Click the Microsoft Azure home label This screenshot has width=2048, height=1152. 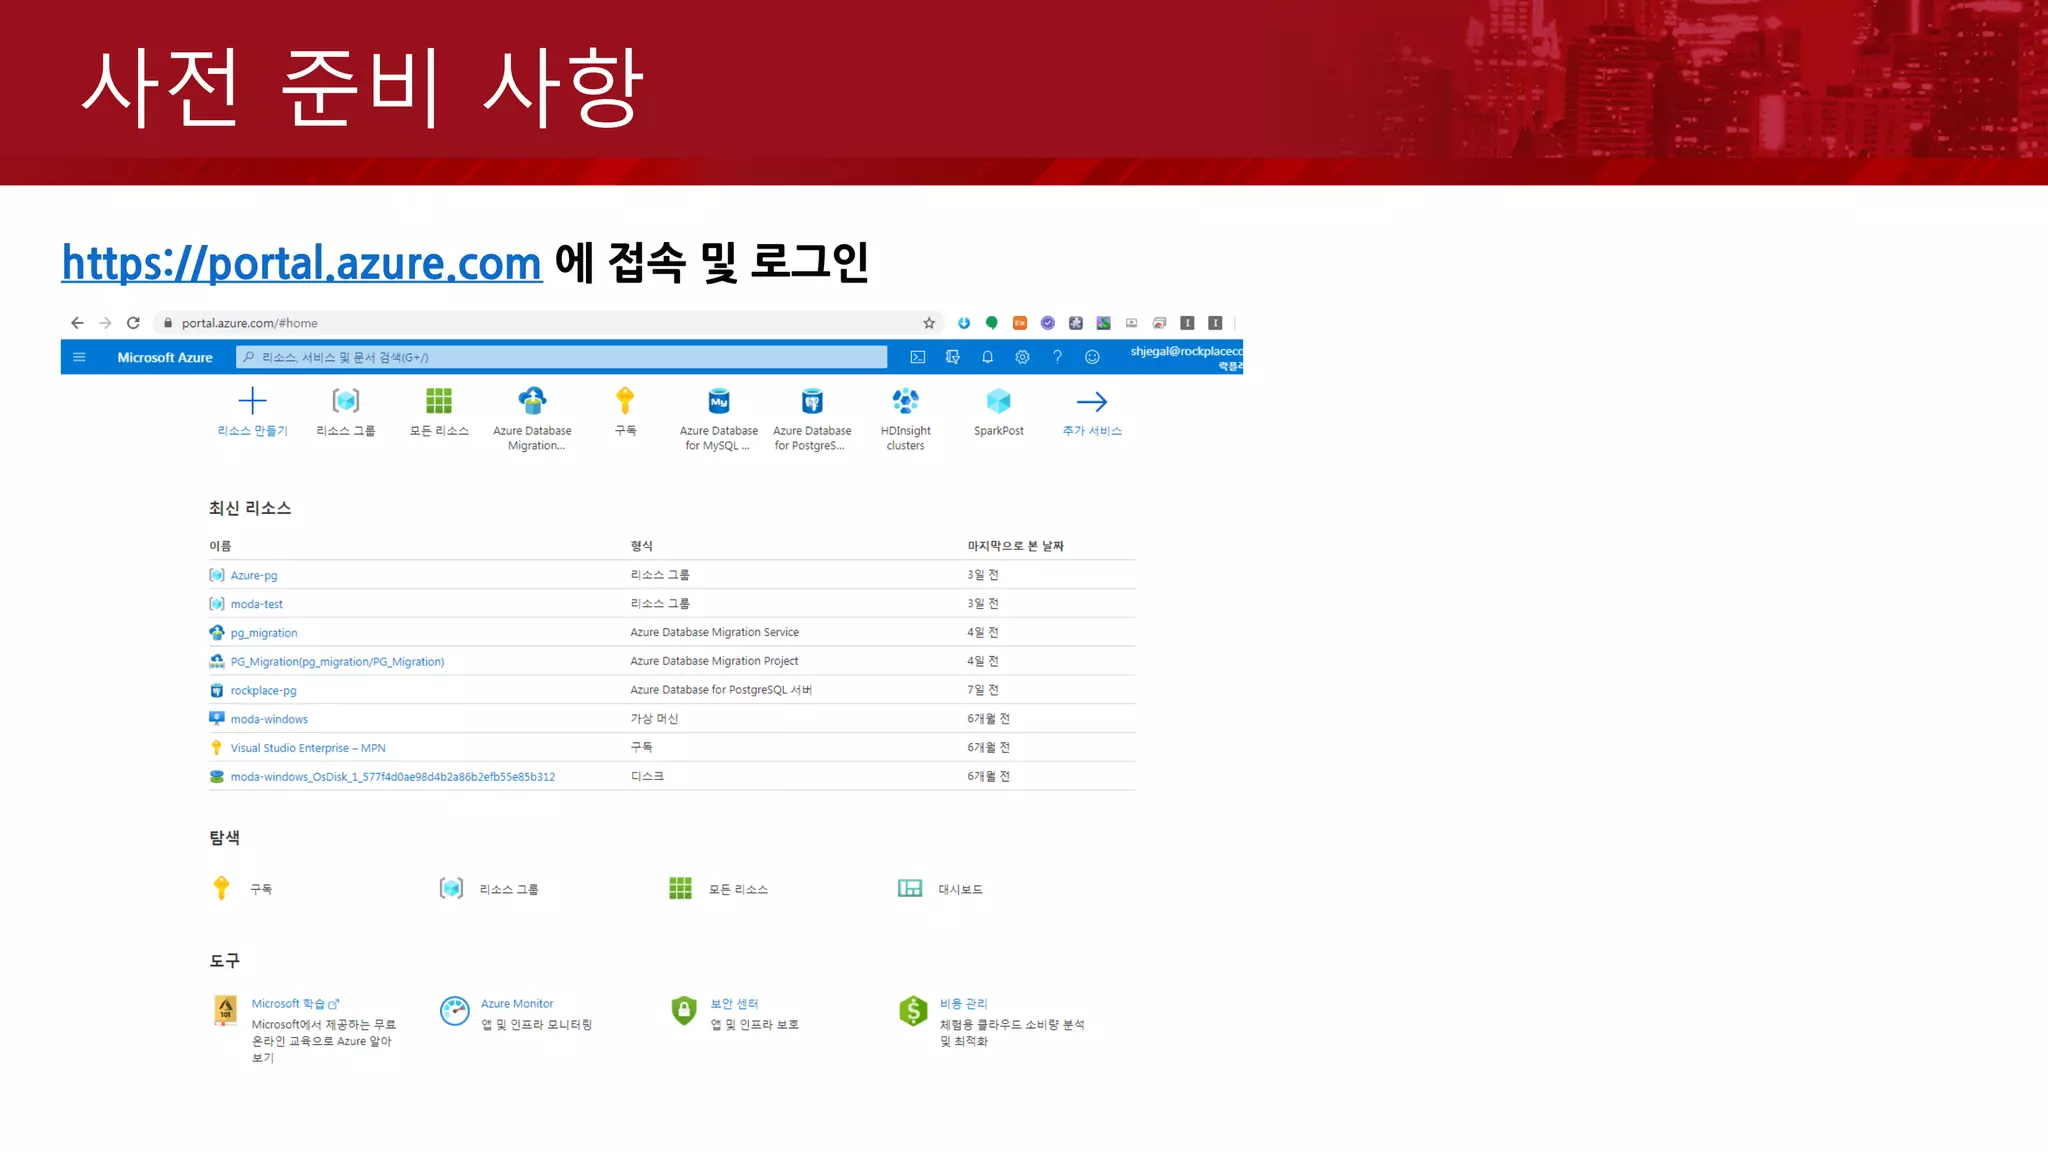coord(165,357)
